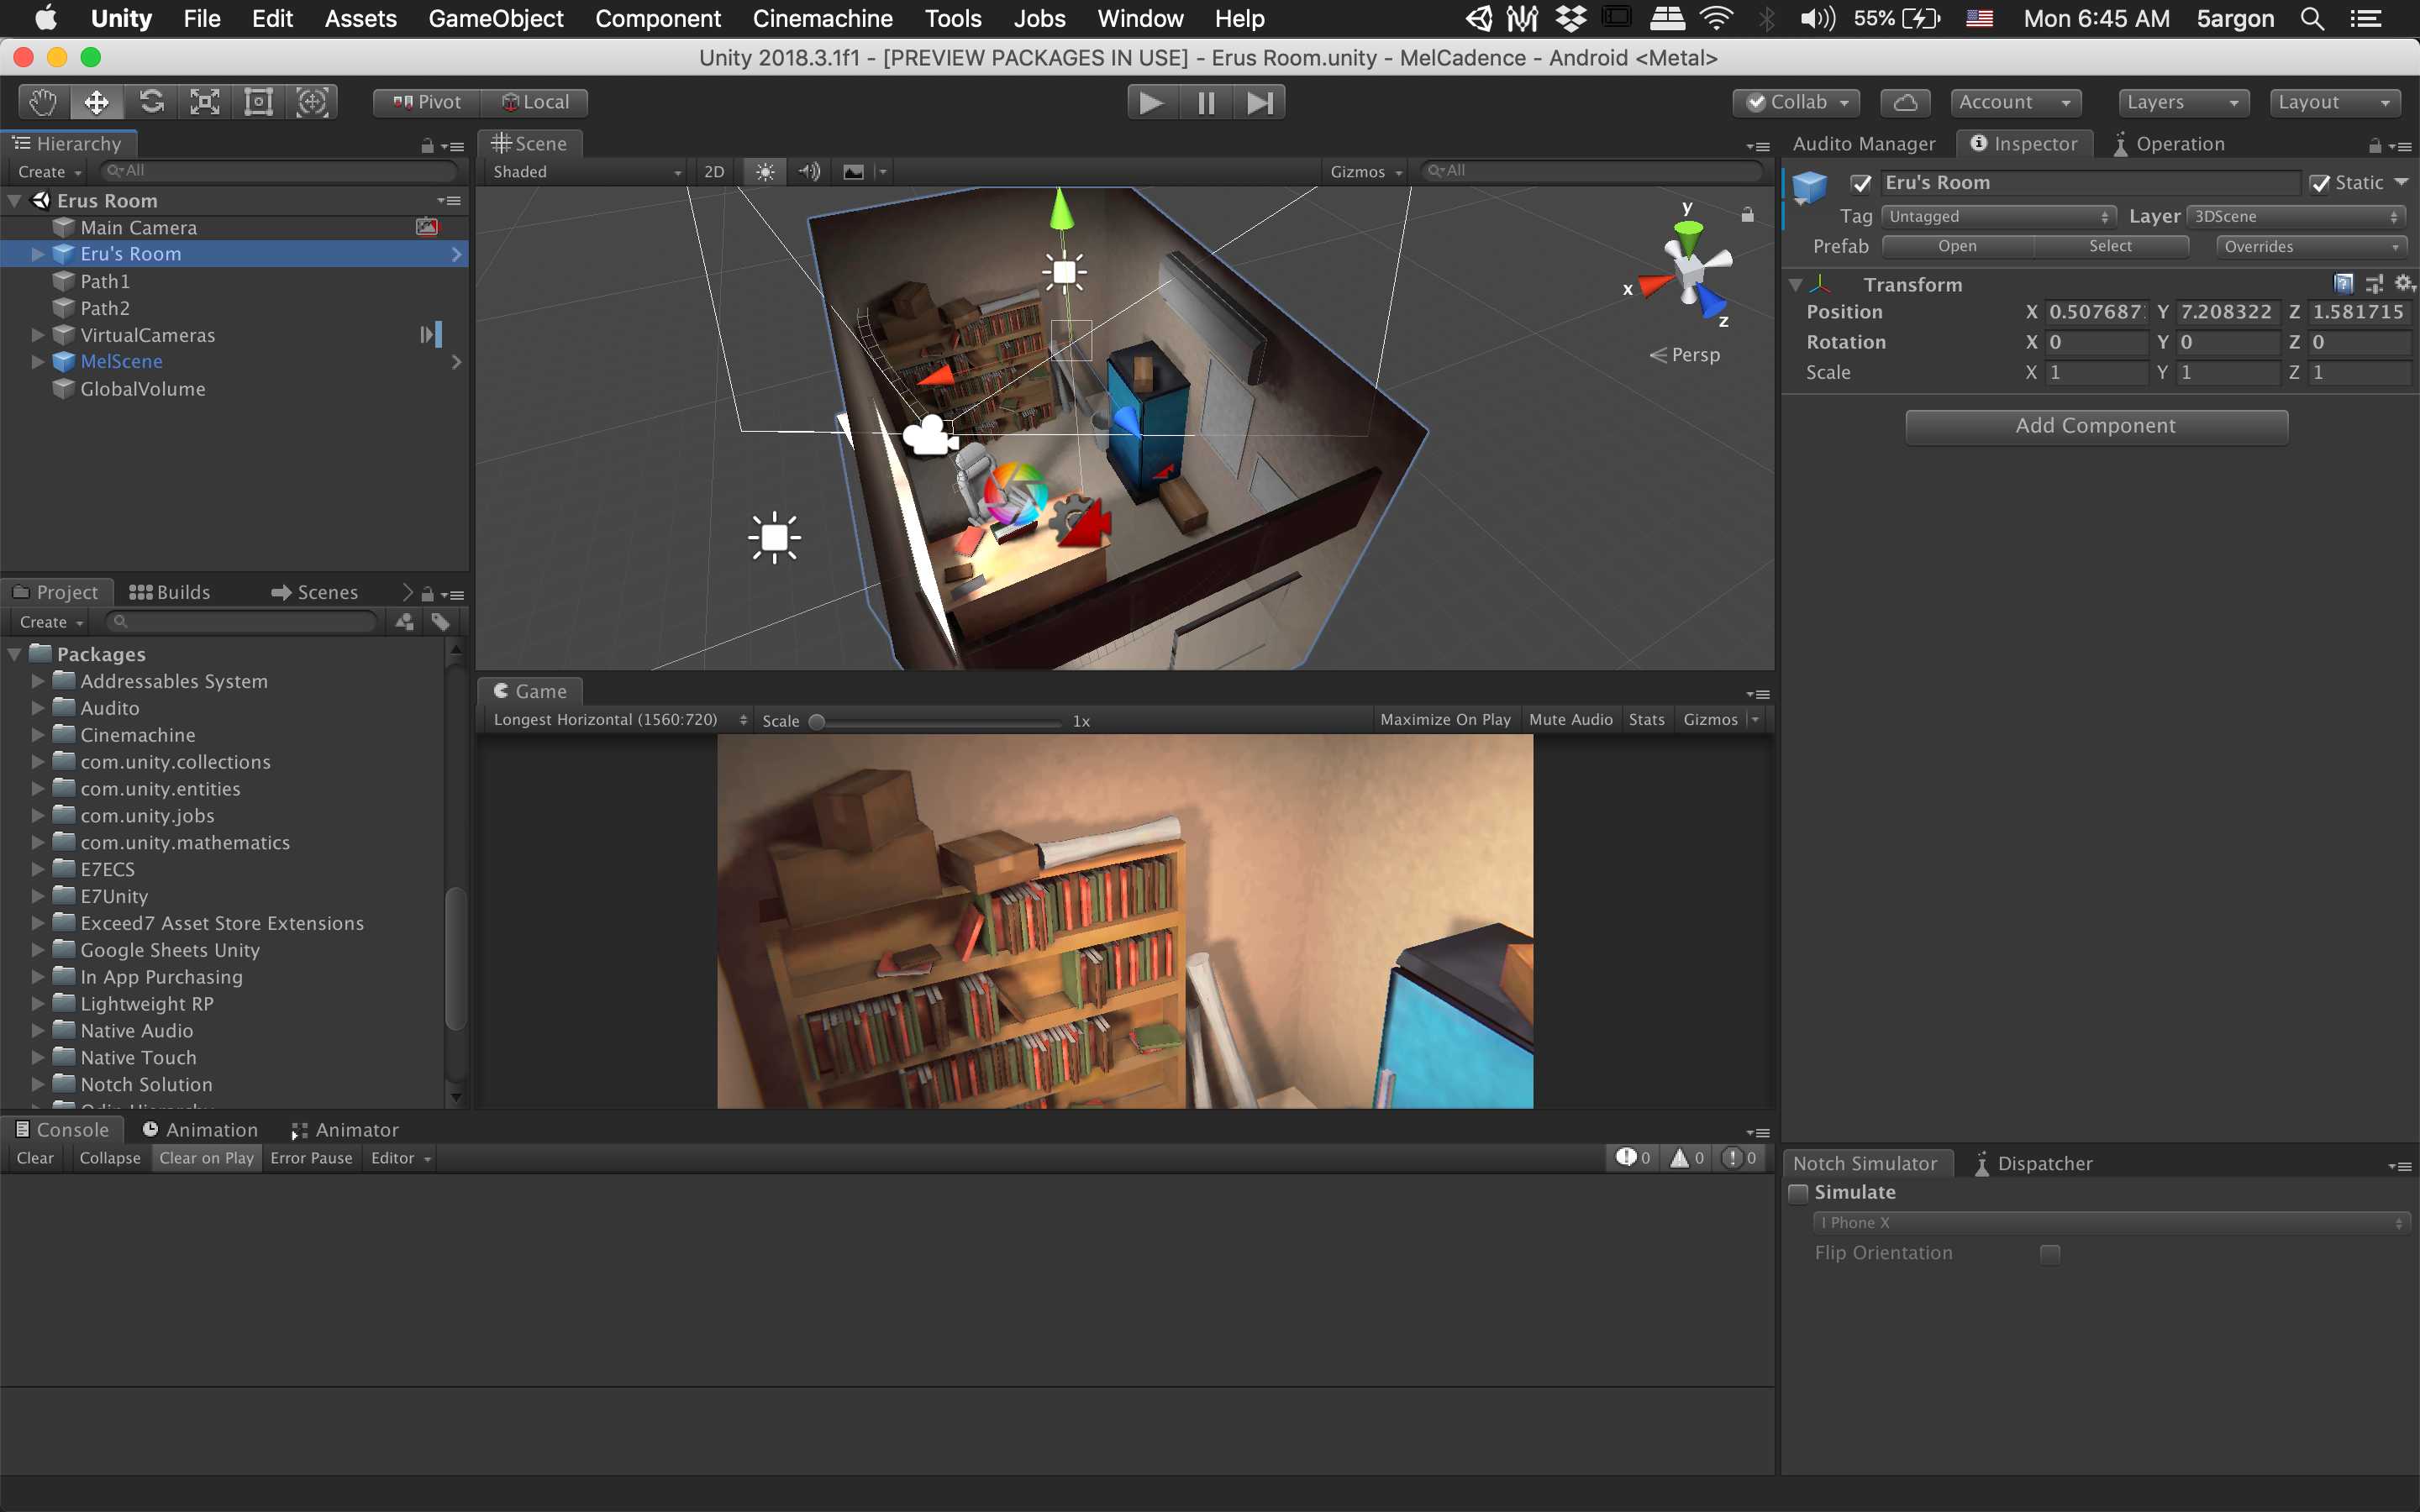Image resolution: width=2420 pixels, height=1512 pixels.
Task: Switch to the Audito Manager tab
Action: 1863,144
